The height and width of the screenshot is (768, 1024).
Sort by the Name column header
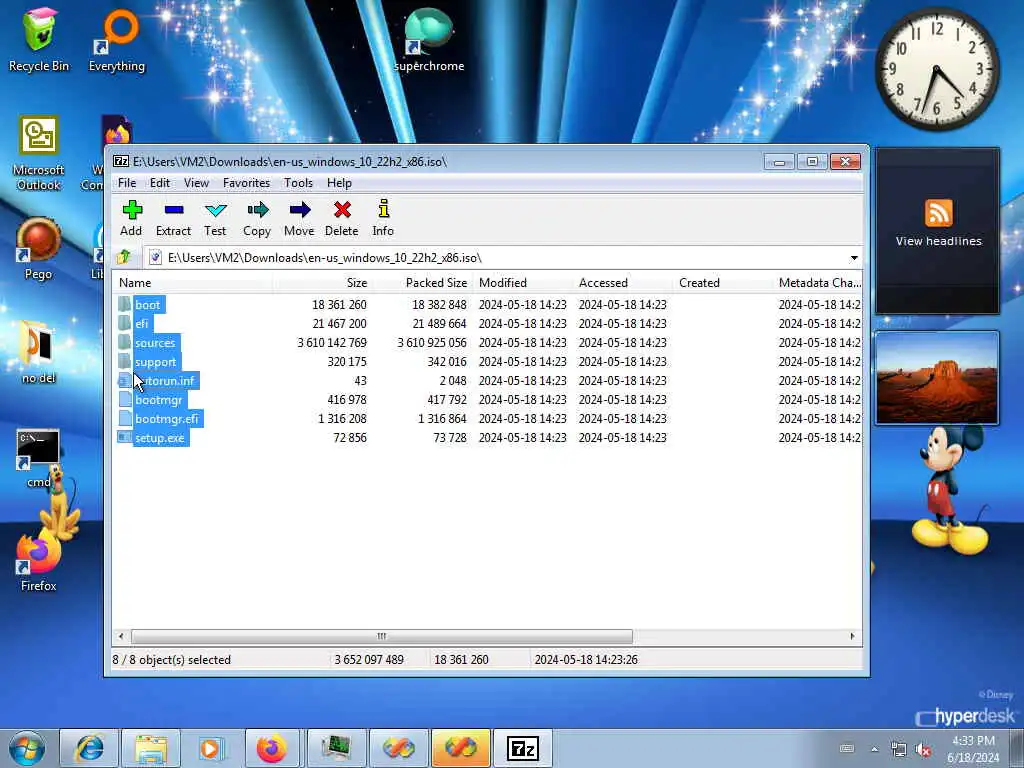click(193, 283)
